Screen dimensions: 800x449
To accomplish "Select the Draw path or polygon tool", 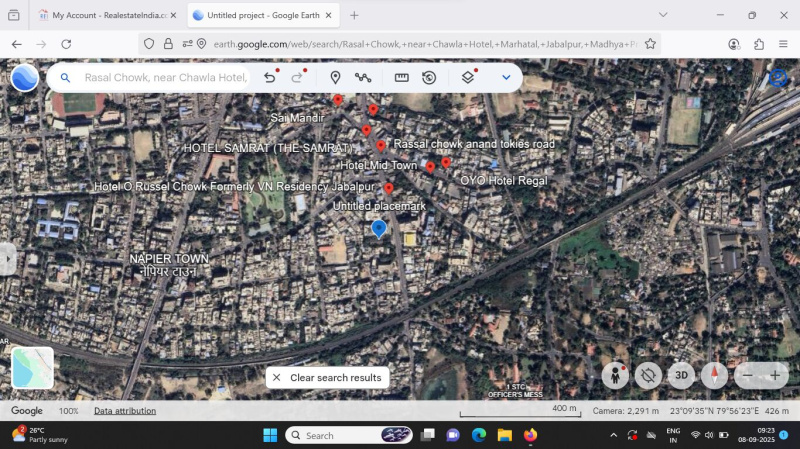I will point(363,78).
